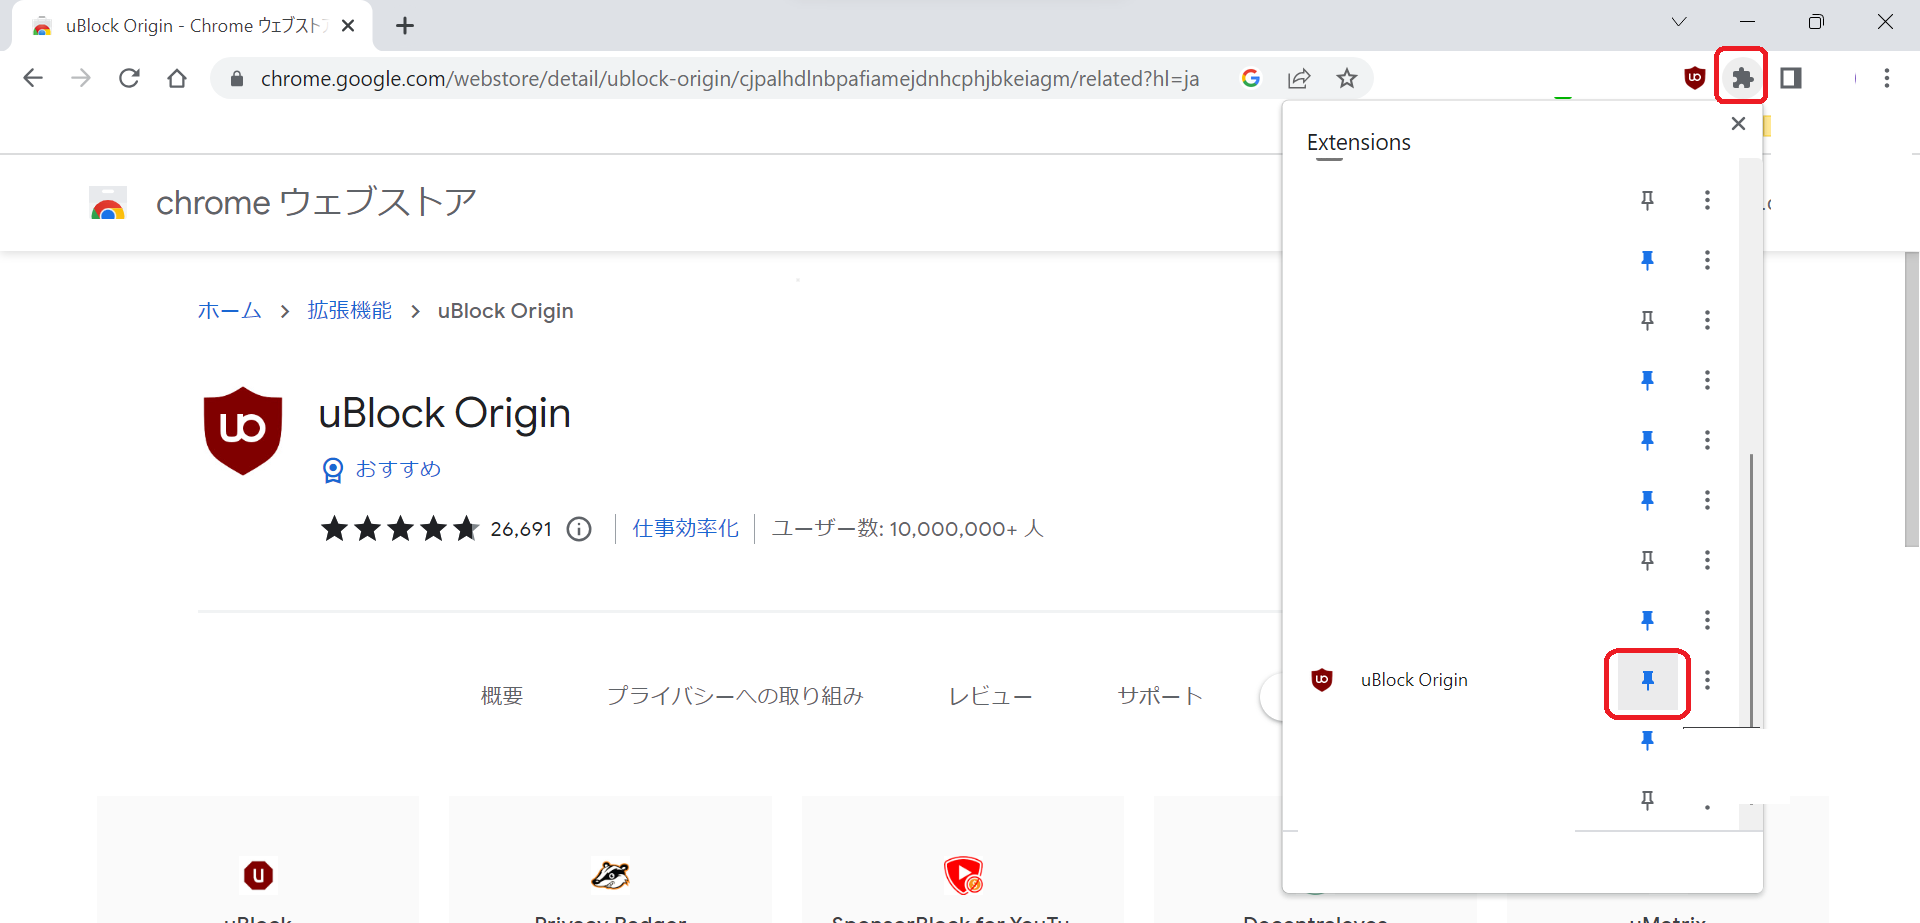Click the Privacy Badger thumbnail

611,875
